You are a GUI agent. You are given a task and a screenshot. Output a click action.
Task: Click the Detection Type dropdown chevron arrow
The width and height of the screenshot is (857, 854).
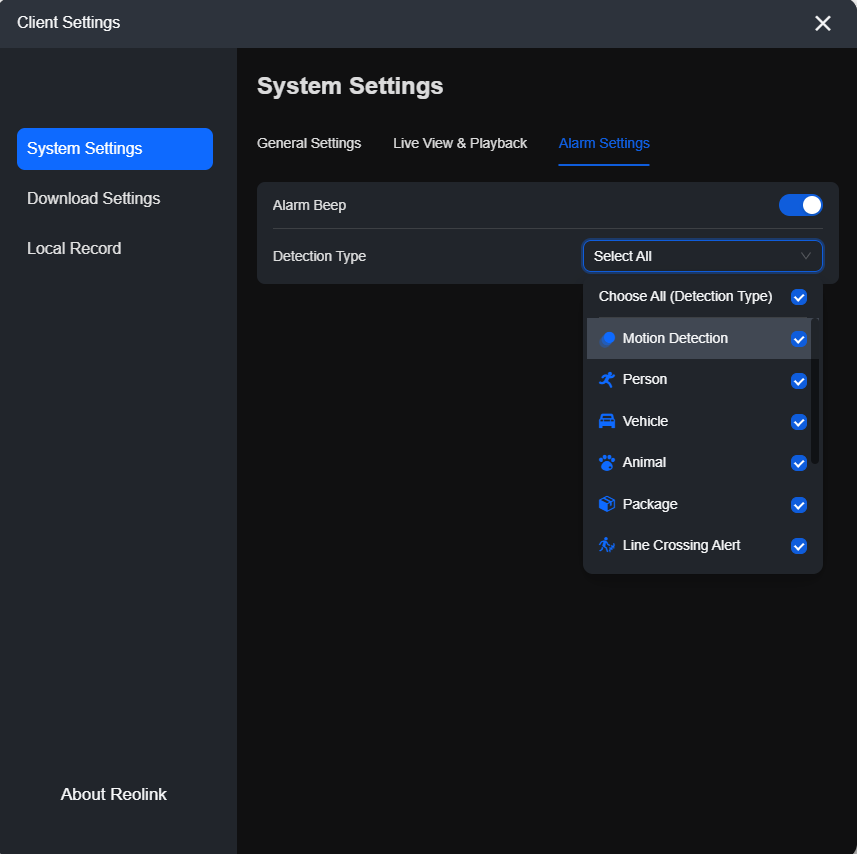805,256
